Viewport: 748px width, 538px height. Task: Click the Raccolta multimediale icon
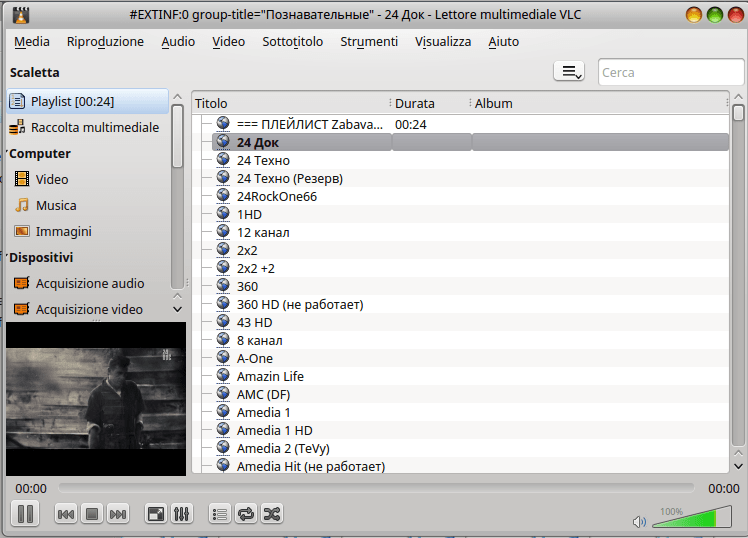tap(17, 127)
